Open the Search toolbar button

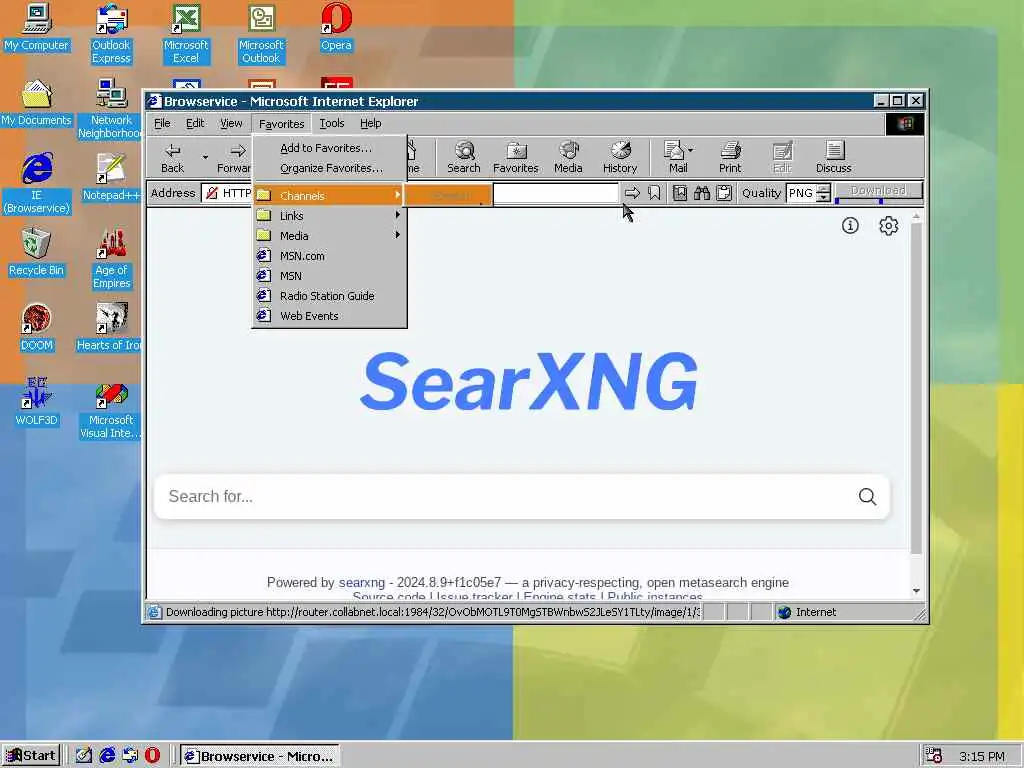[464, 157]
